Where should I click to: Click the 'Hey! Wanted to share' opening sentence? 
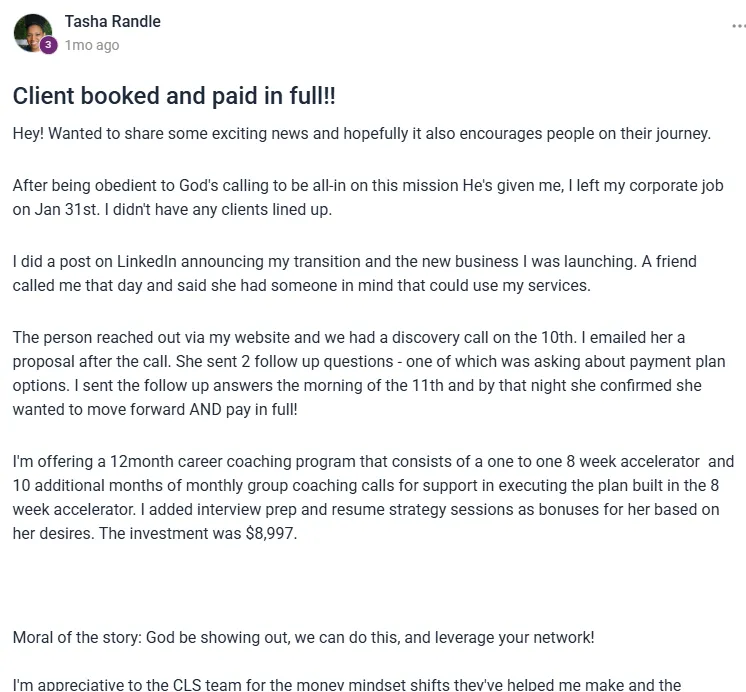pyautogui.click(x=362, y=134)
